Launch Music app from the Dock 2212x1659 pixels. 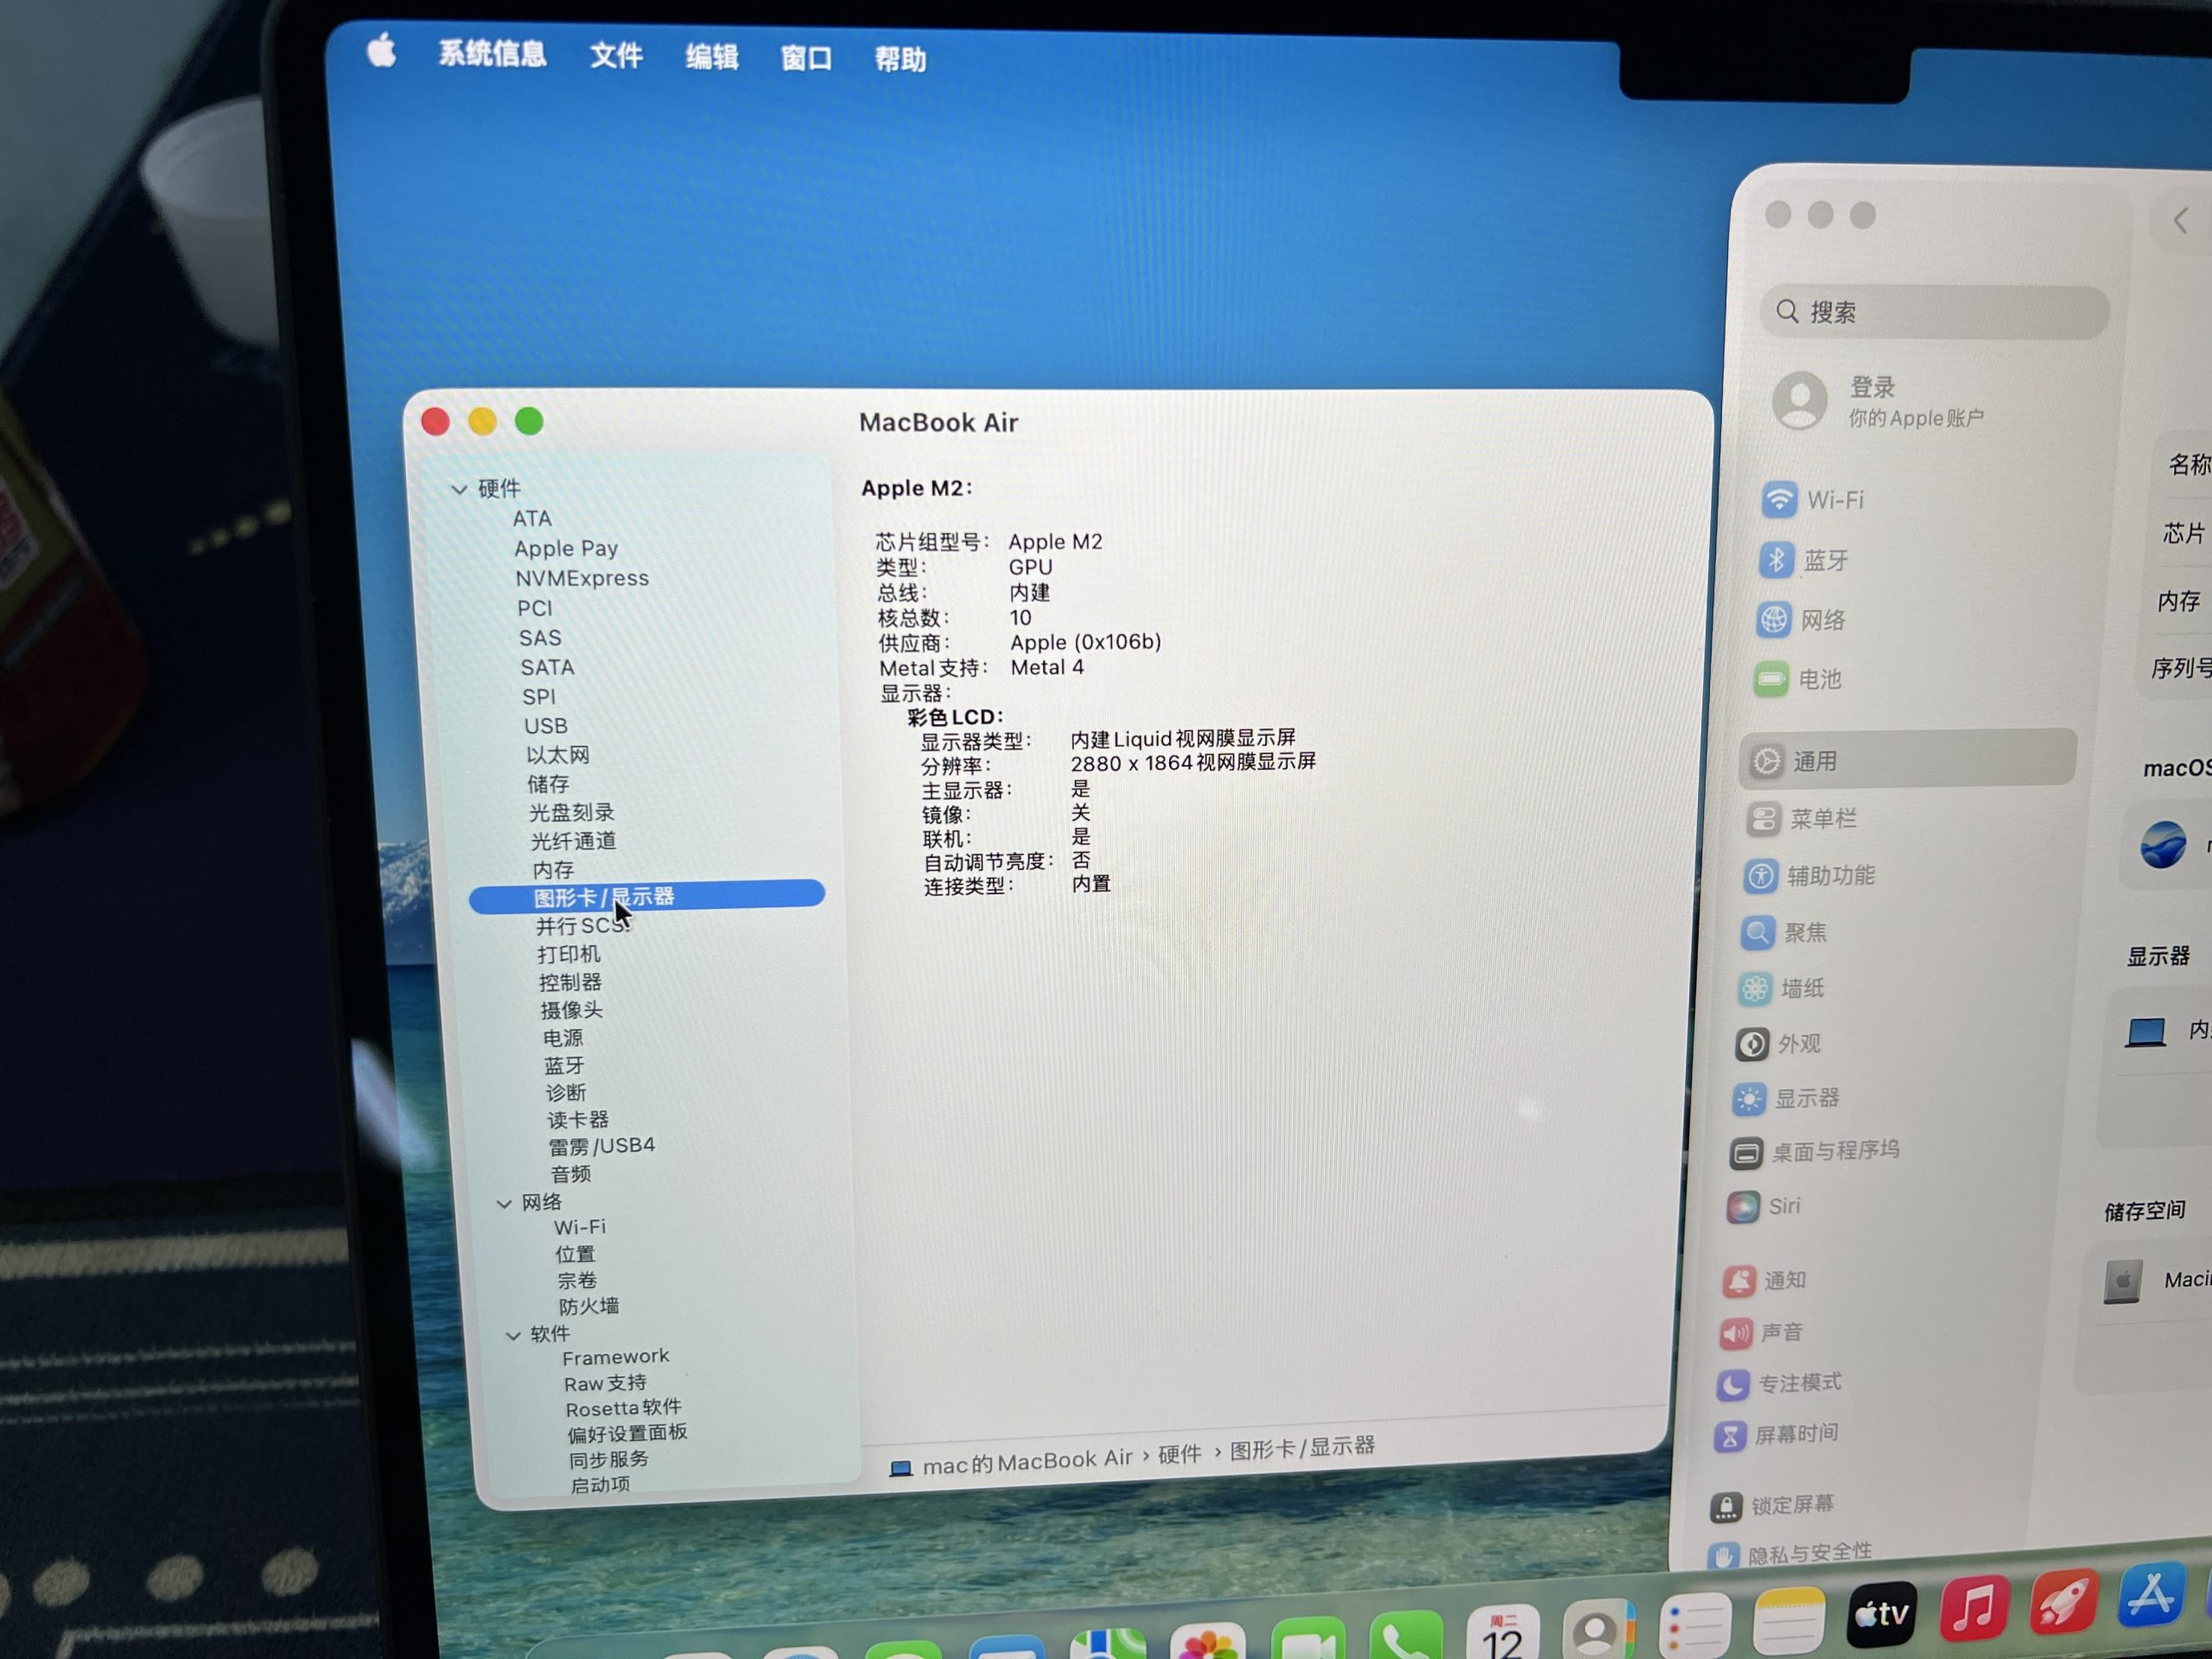coord(1974,1608)
